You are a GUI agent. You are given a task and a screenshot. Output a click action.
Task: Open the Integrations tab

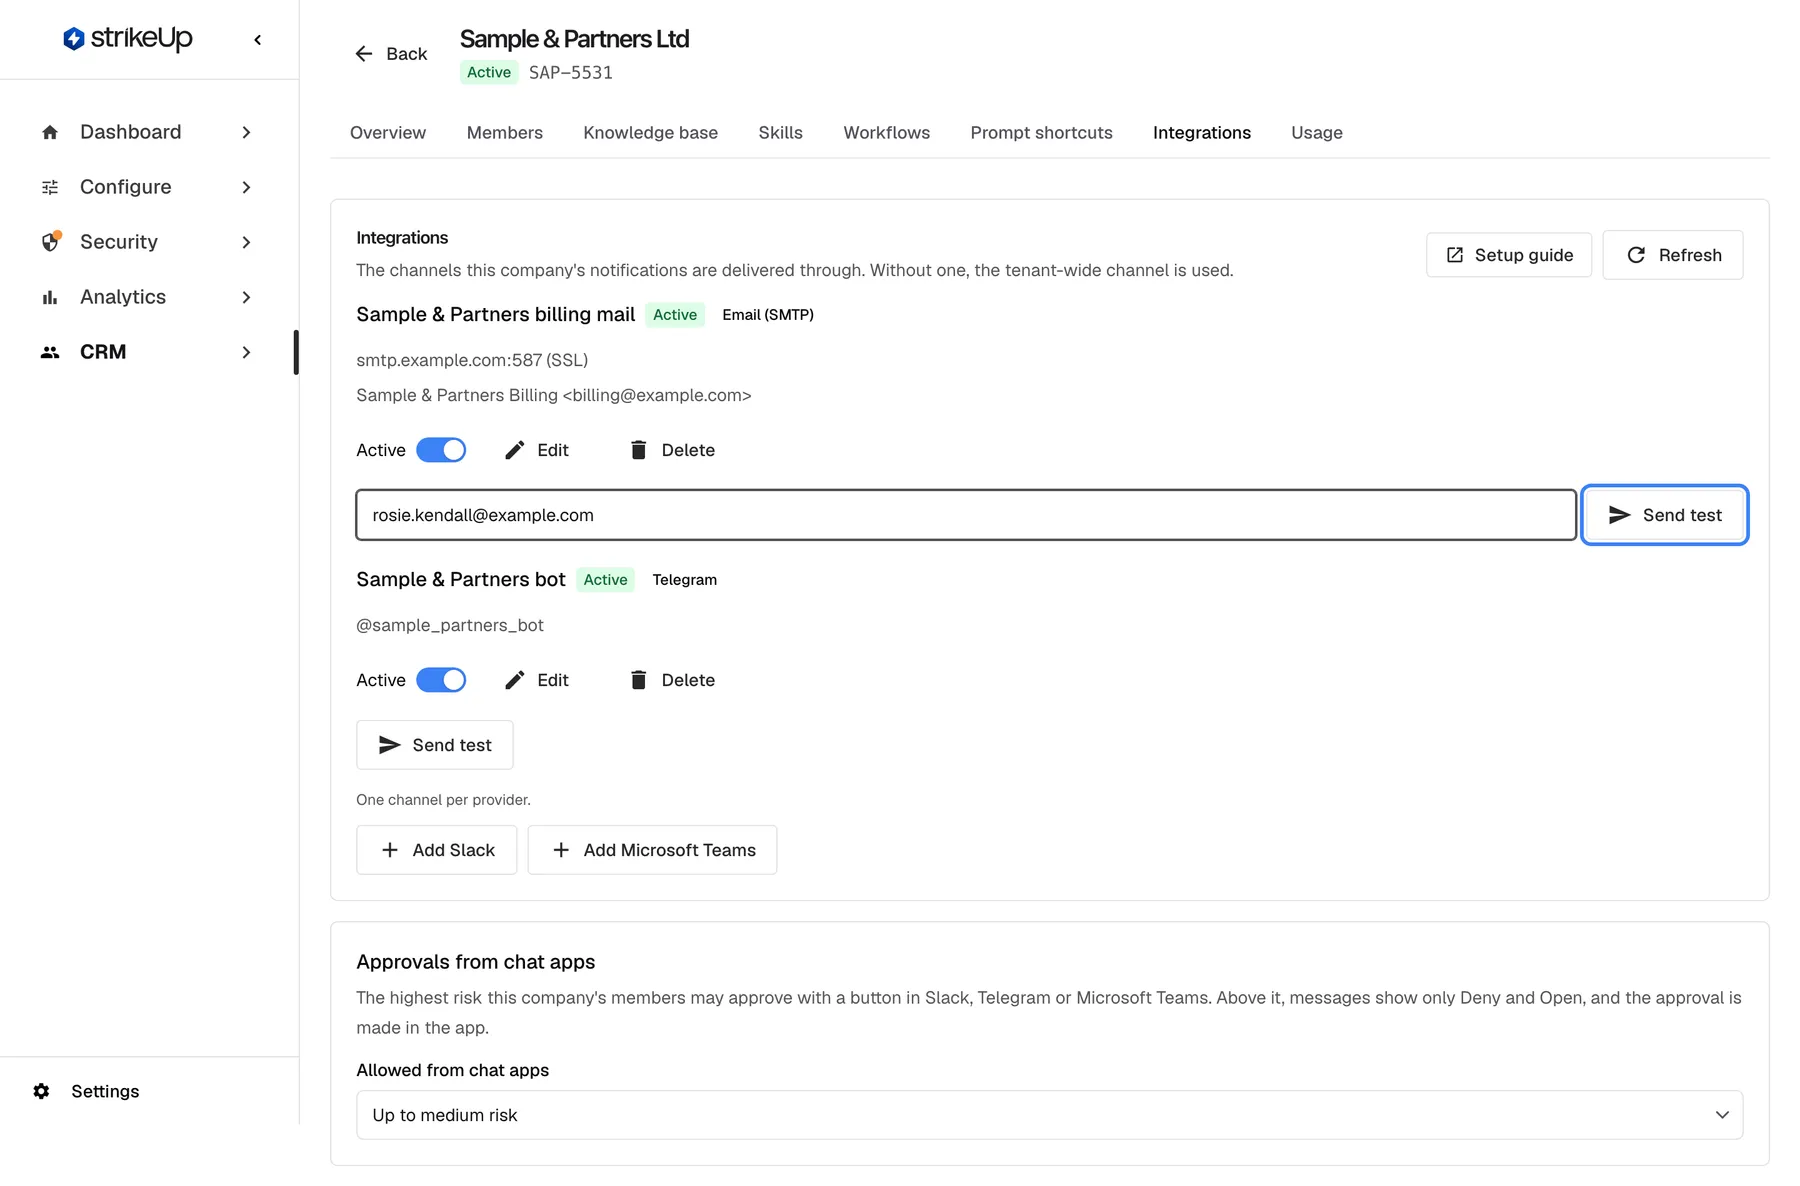(1202, 133)
